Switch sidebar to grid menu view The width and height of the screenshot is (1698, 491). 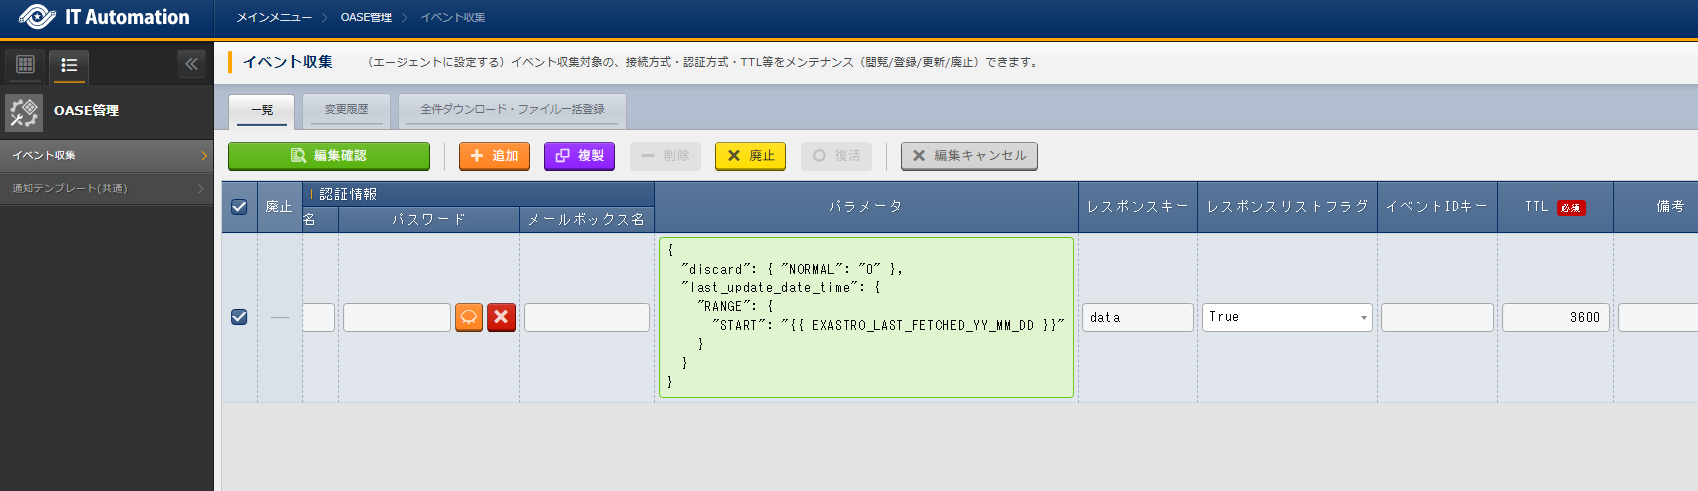pyautogui.click(x=26, y=65)
